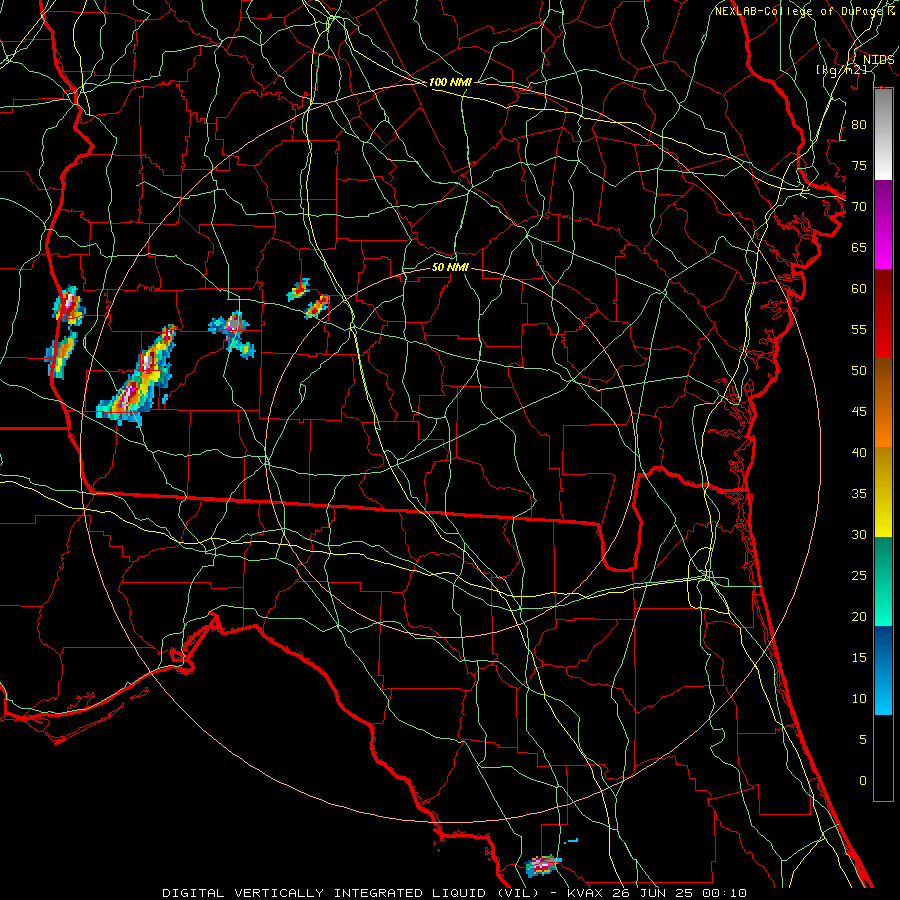Viewport: 900px width, 900px height.
Task: Click the 30 value on the VIL scale
Action: click(x=859, y=535)
